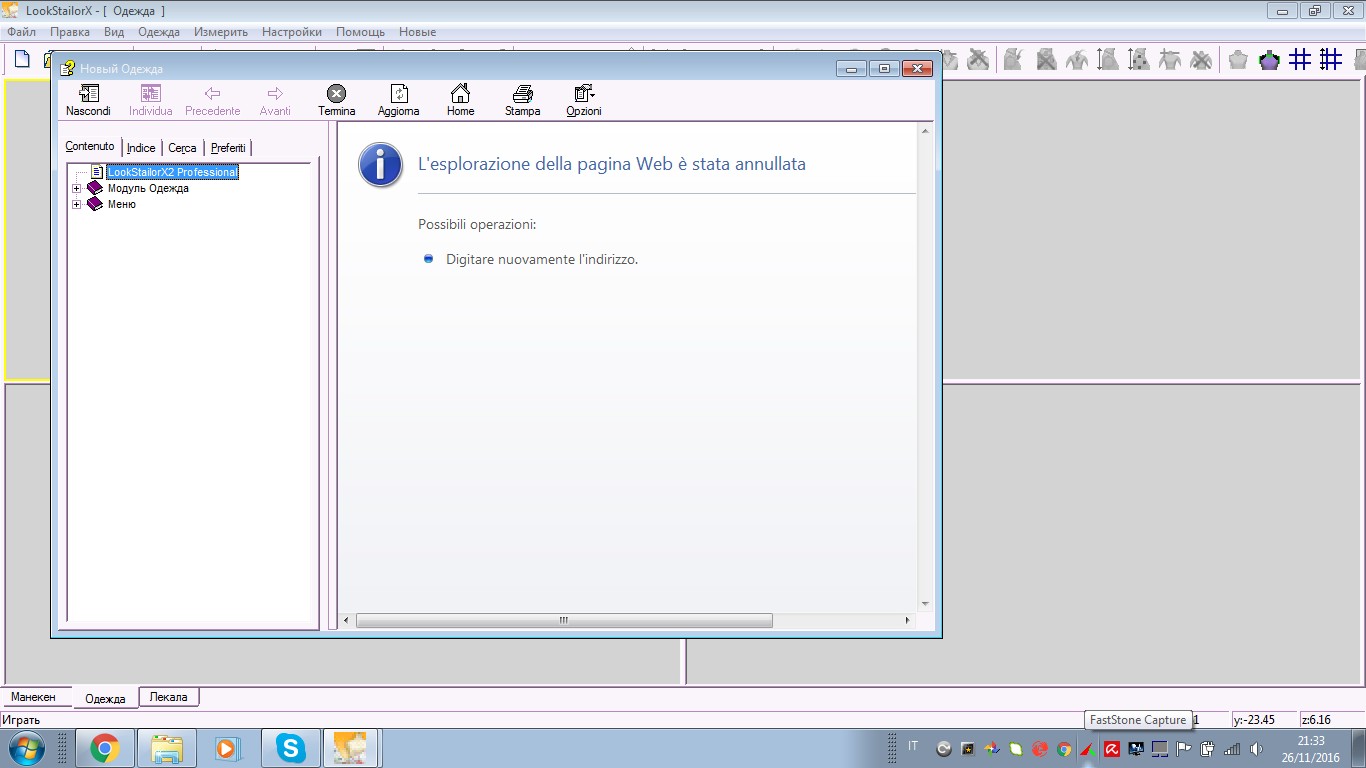This screenshot has height=768, width=1366.
Task: Click the Nascondi button in help toolbar
Action: [x=88, y=100]
